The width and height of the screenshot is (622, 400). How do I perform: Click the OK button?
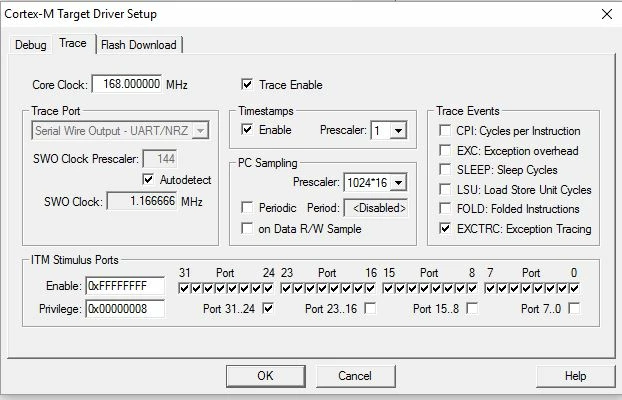(x=265, y=376)
